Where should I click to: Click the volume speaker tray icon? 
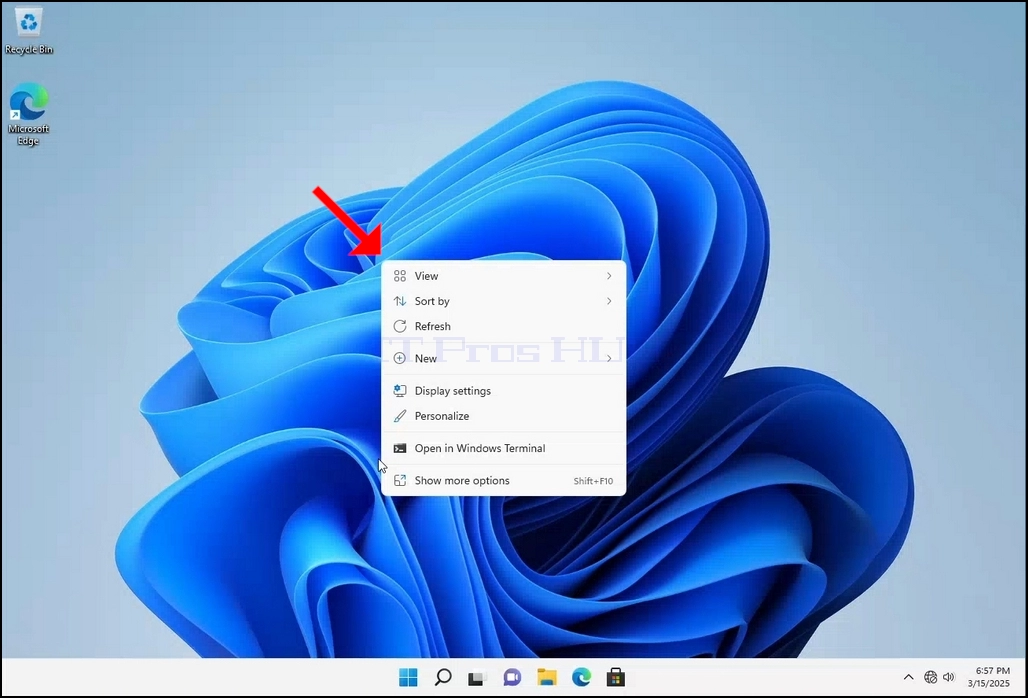[x=949, y=677]
